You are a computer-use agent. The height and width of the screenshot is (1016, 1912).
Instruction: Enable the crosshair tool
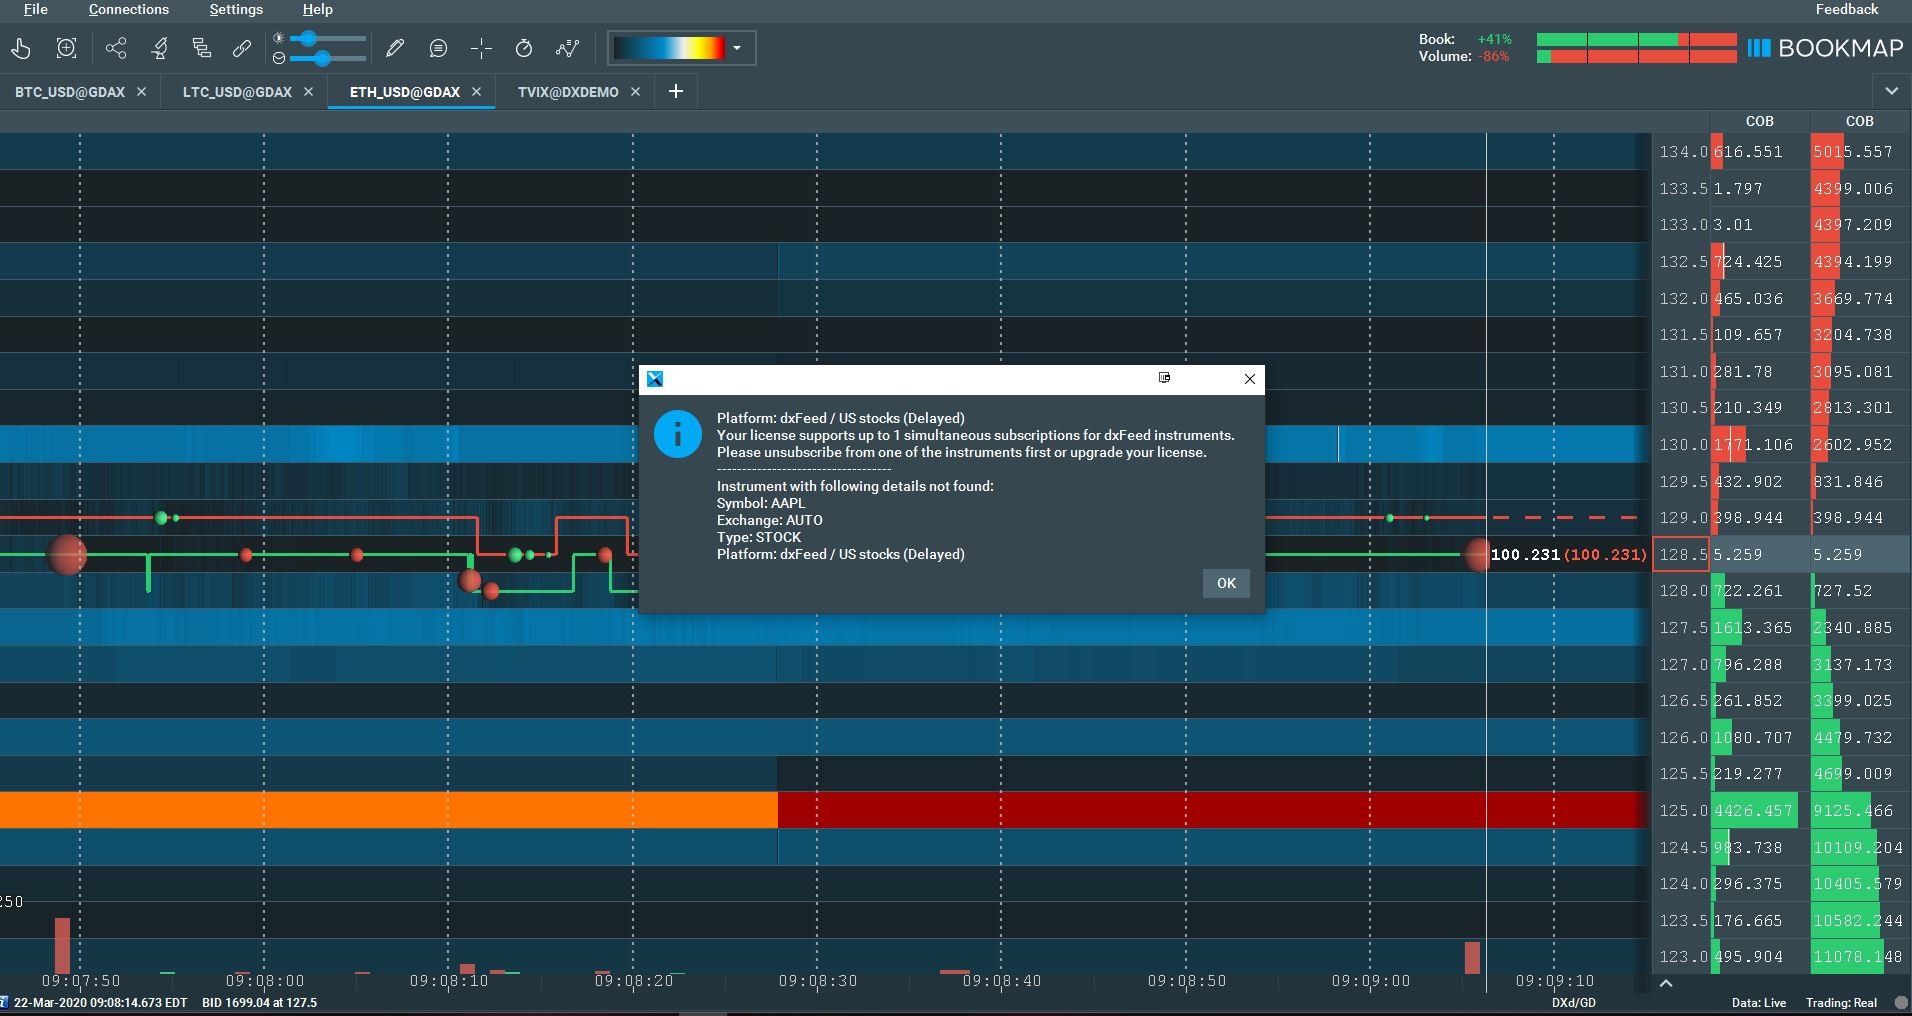click(x=481, y=48)
